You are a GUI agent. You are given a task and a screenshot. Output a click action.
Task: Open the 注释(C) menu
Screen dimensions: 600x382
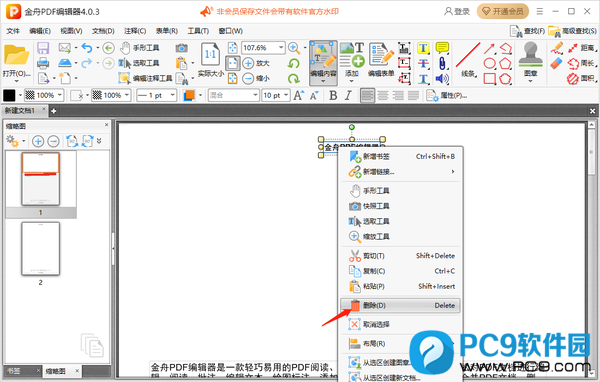[x=135, y=31]
